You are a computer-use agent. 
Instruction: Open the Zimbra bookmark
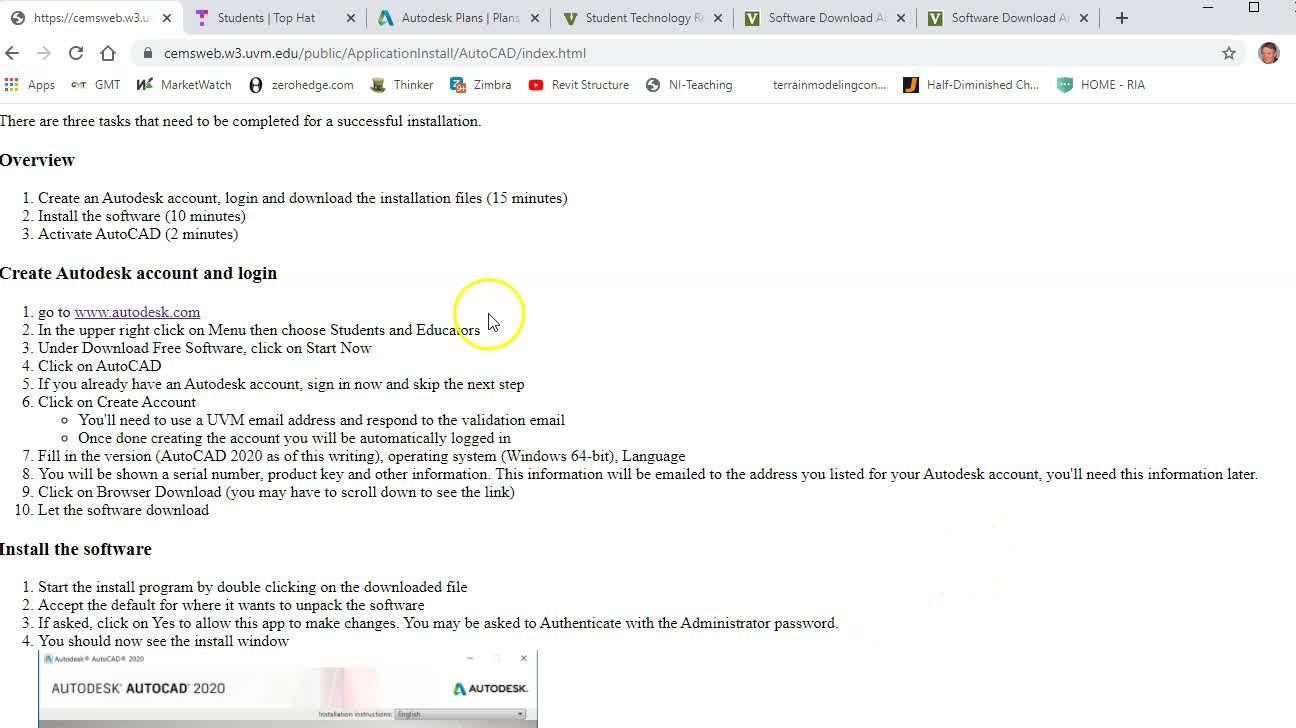click(x=481, y=85)
